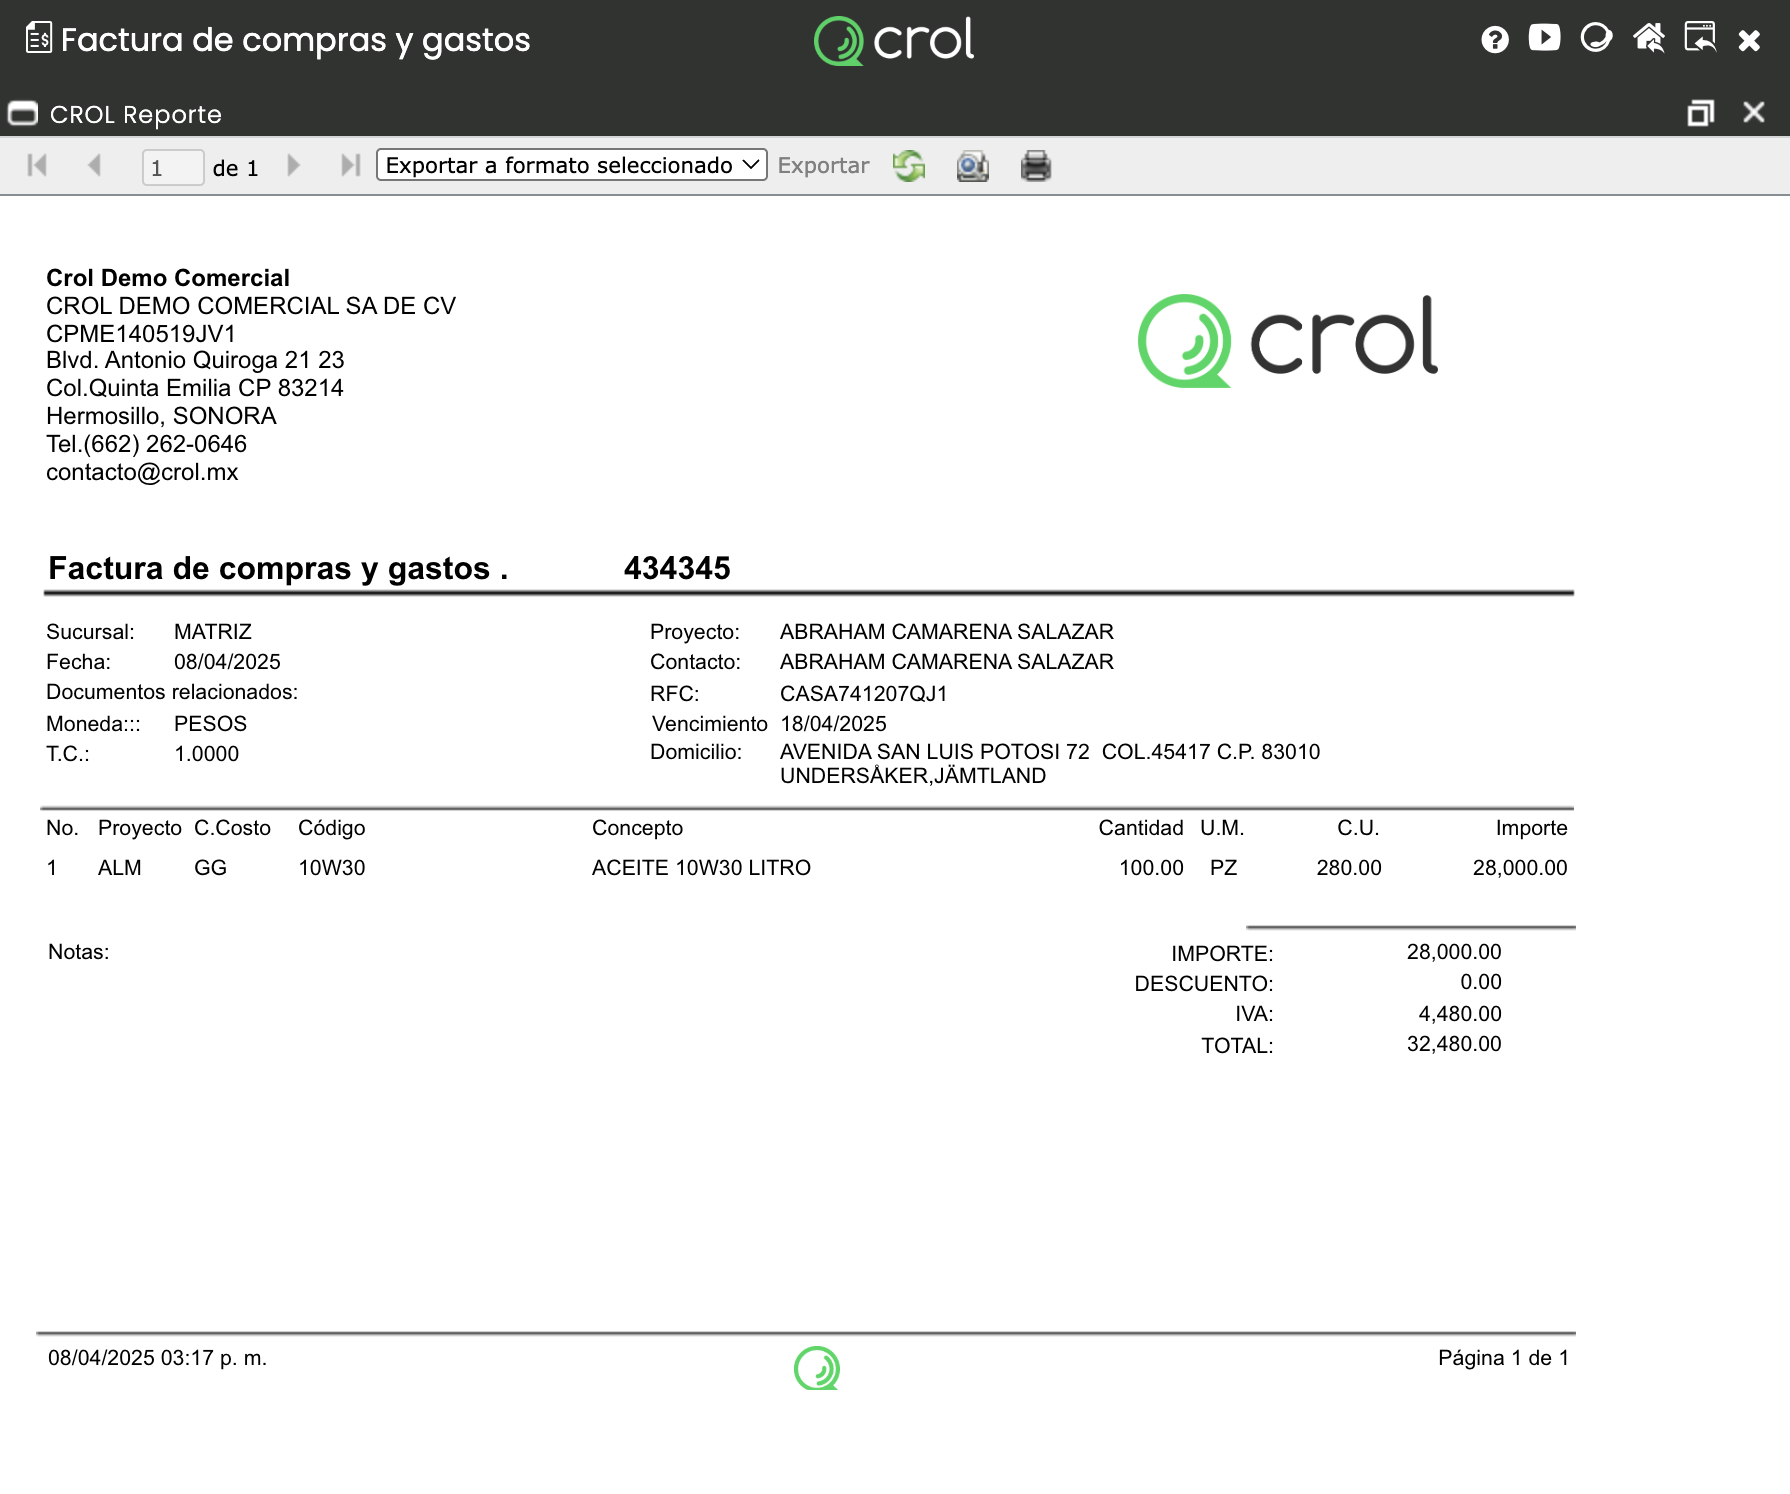This screenshot has width=1790, height=1494.
Task: Click the T.C. value 1.0000
Action: tap(207, 754)
